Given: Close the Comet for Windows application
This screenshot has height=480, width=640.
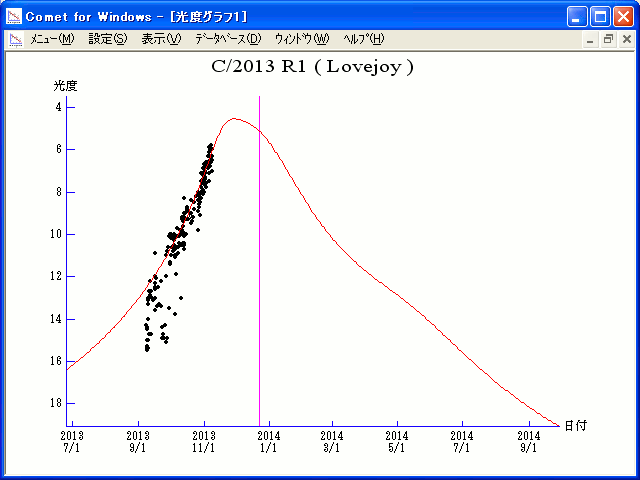Looking at the screenshot, I should tap(624, 17).
